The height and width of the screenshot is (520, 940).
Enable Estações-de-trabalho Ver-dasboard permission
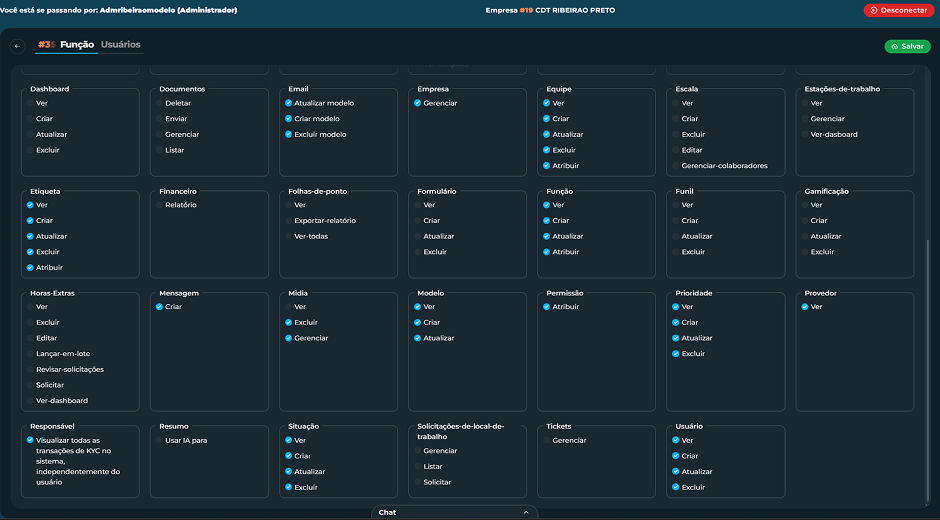pyautogui.click(x=805, y=134)
